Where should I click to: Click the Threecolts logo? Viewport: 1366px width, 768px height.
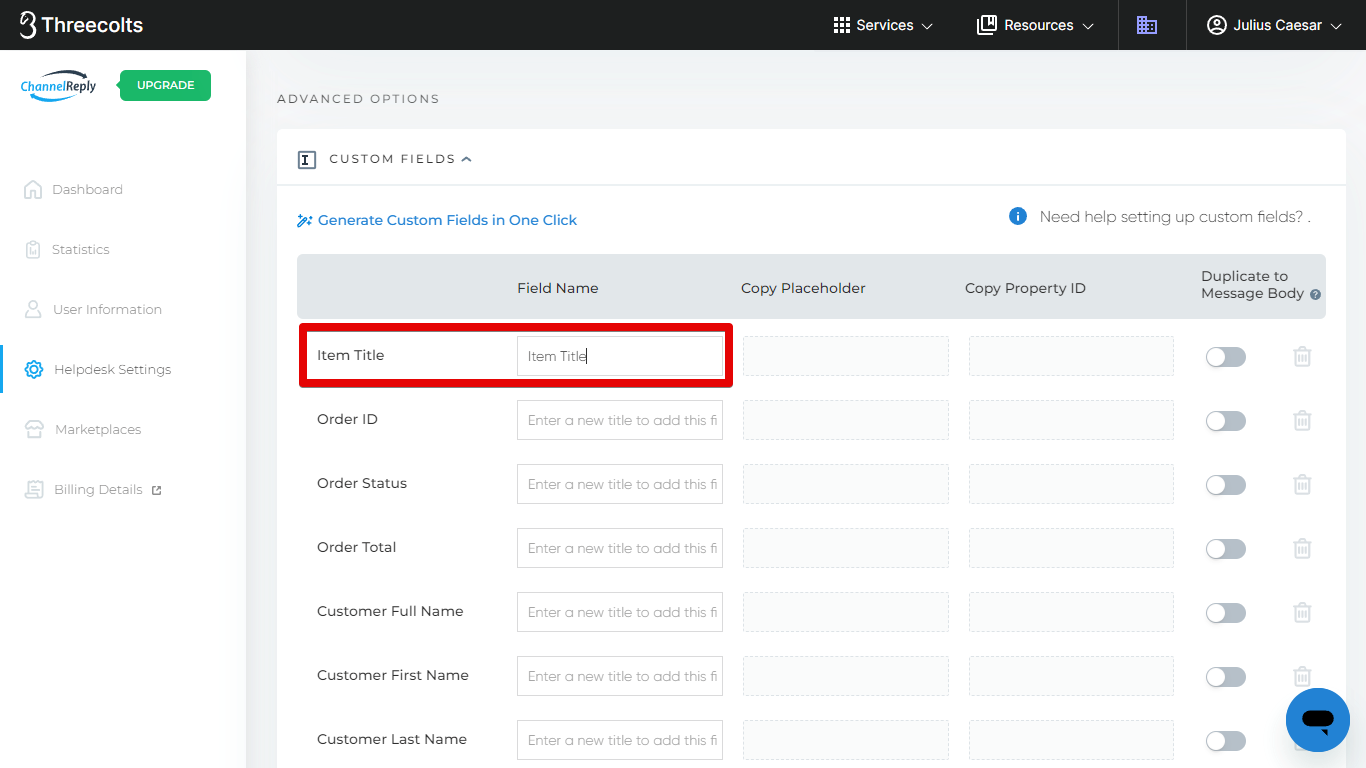click(82, 25)
